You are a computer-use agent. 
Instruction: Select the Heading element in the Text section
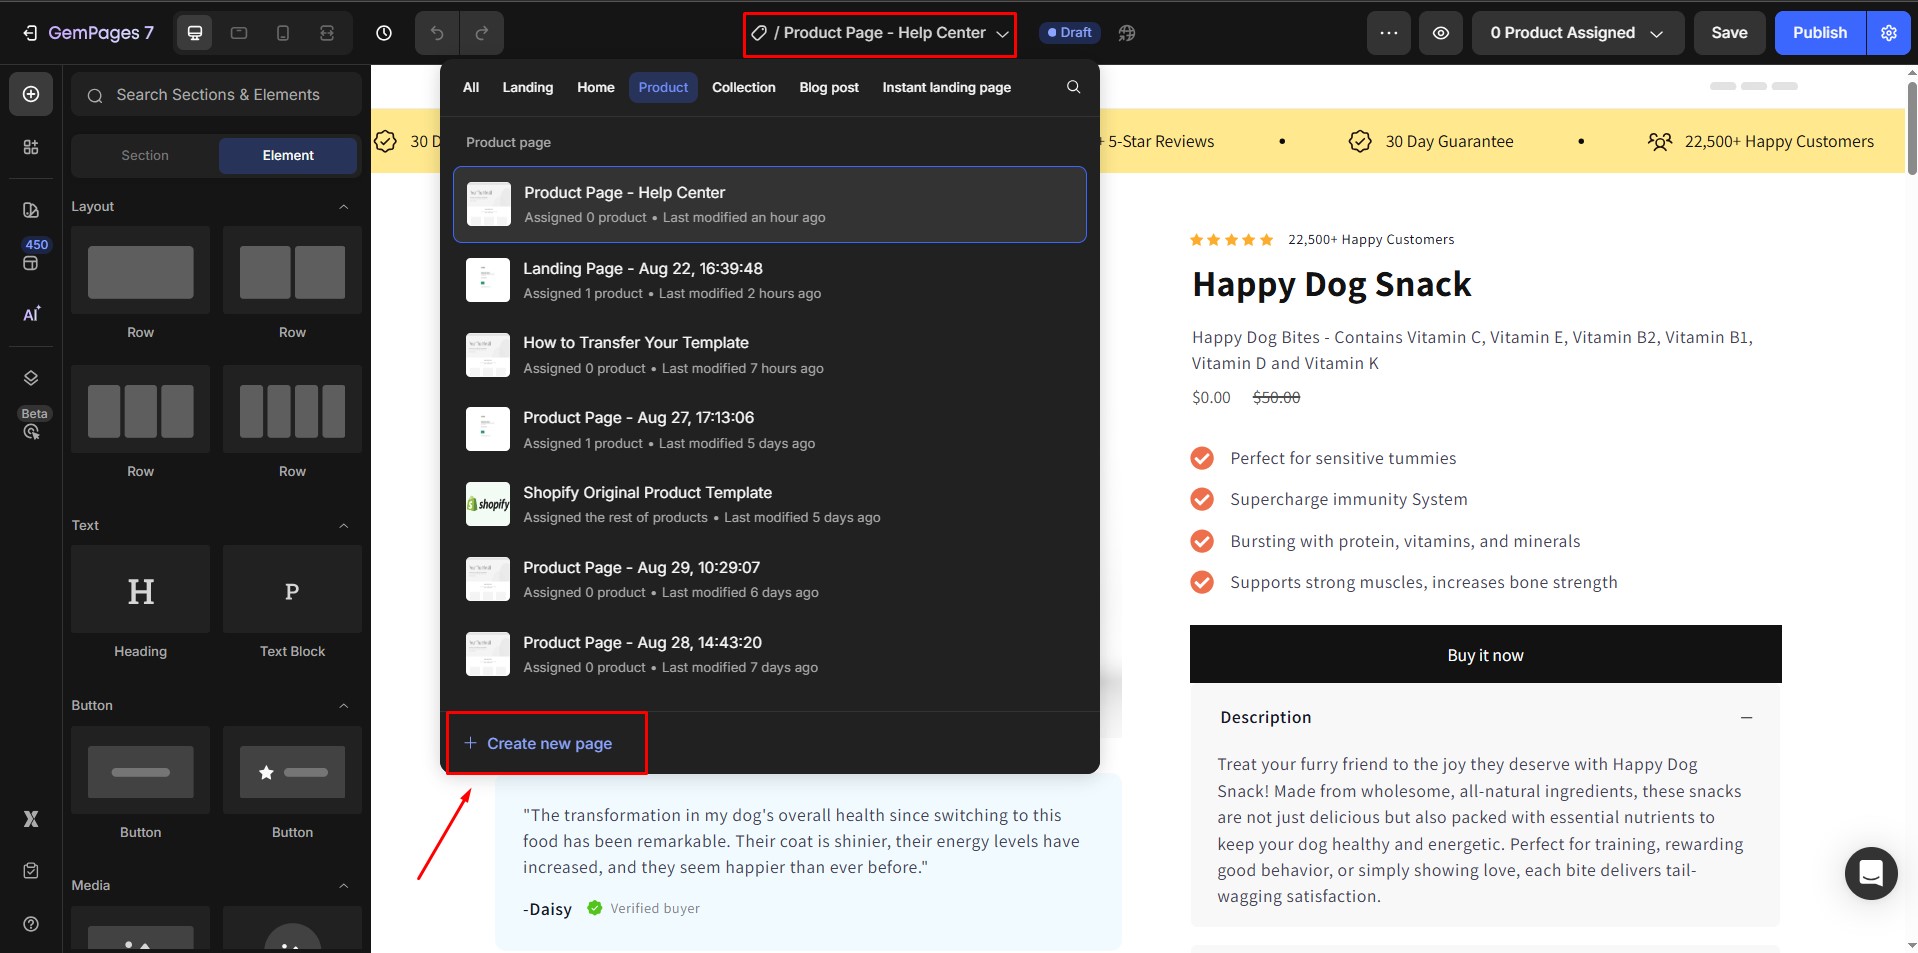click(140, 590)
